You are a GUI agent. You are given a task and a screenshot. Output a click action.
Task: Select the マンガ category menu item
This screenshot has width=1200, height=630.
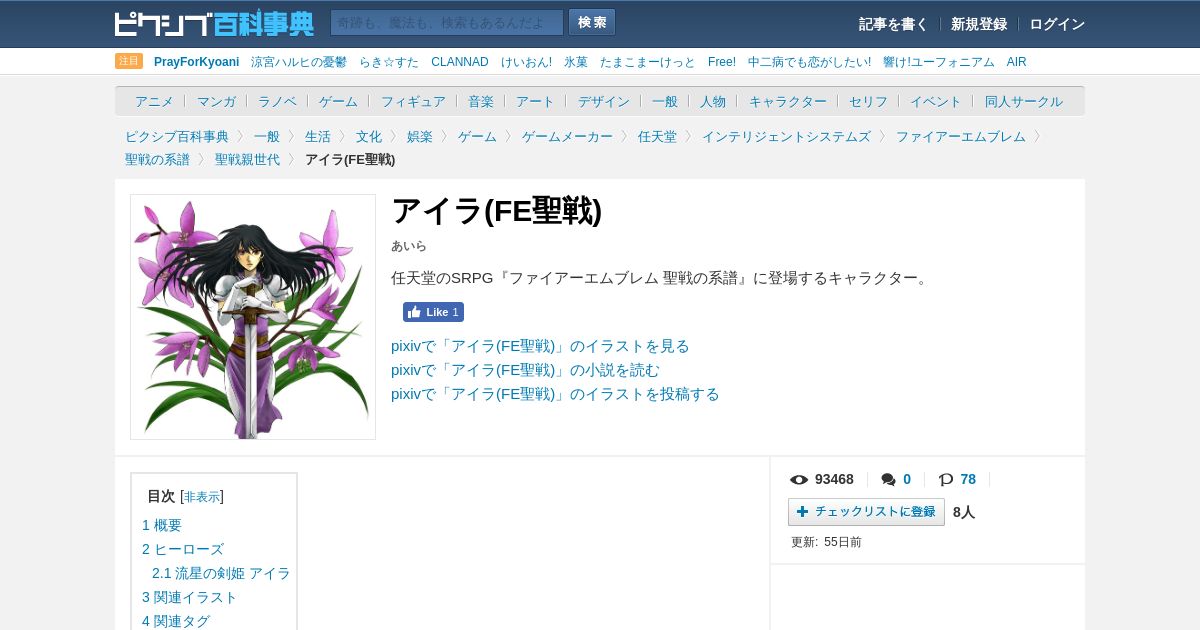(216, 101)
